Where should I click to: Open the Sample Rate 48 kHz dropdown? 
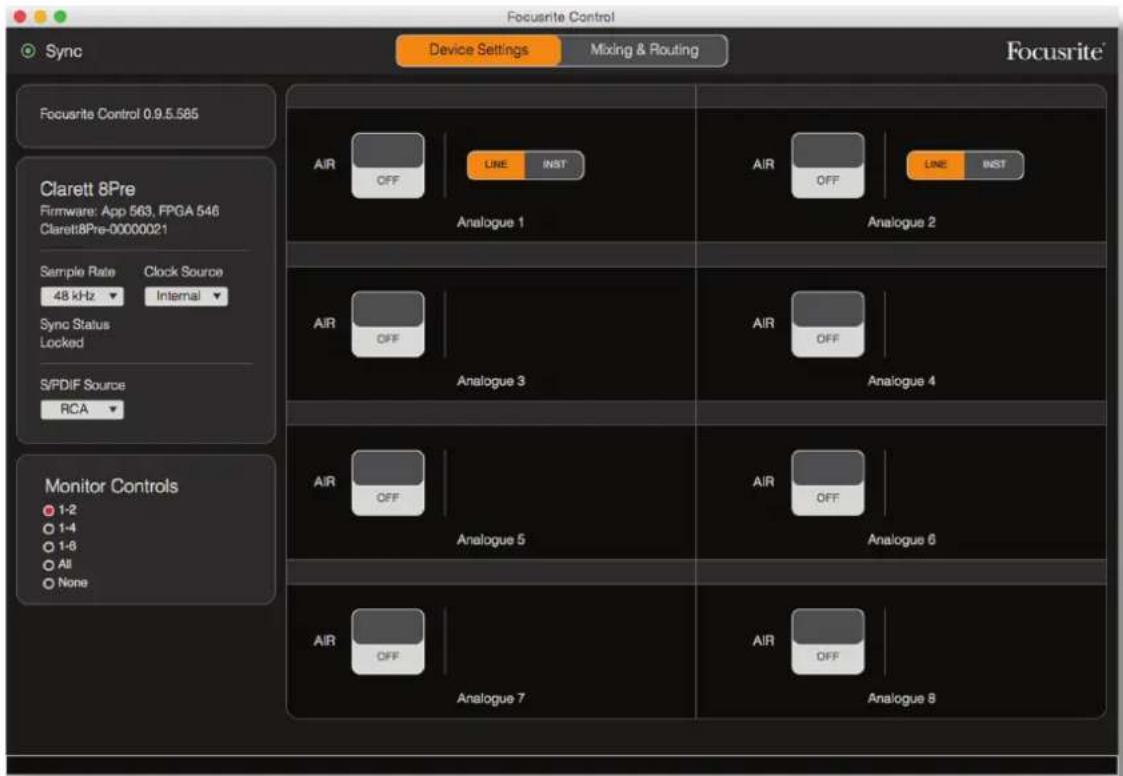82,296
